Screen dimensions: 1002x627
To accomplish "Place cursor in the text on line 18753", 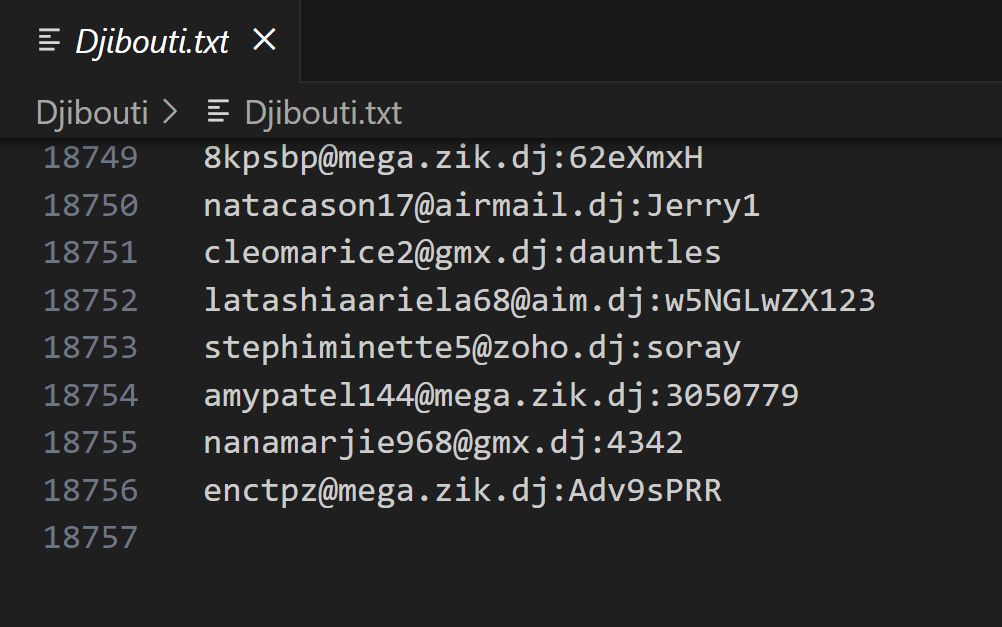I will point(471,348).
